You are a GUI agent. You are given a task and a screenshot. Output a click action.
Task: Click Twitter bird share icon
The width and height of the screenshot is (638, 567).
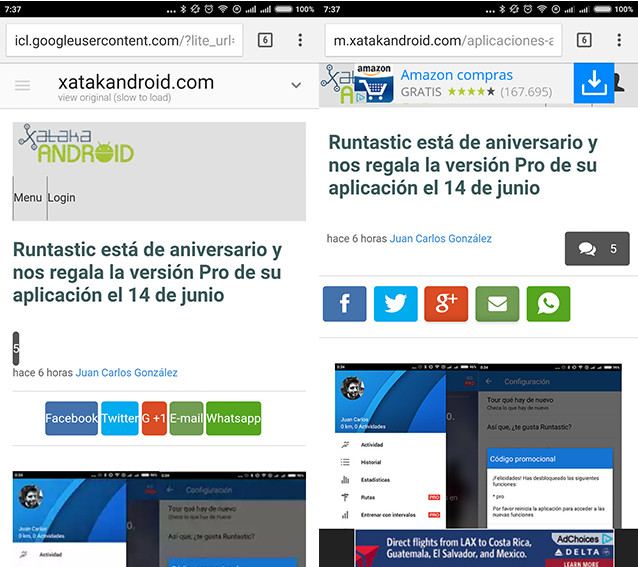(x=395, y=304)
